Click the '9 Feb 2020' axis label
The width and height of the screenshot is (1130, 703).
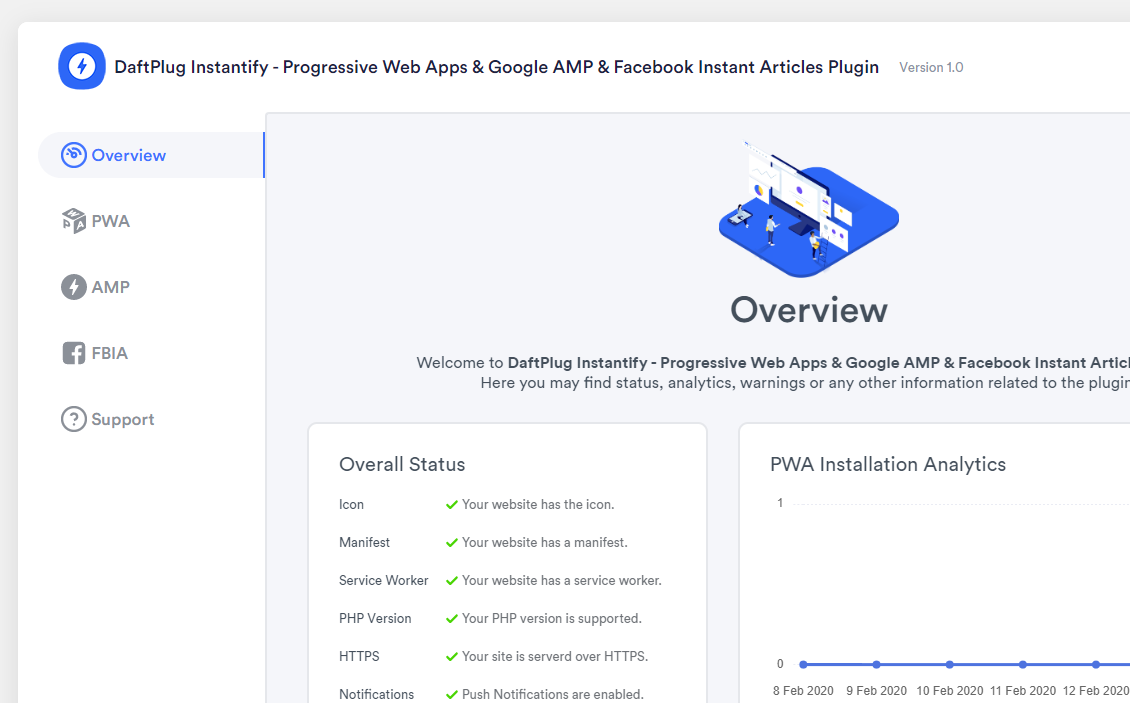pyautogui.click(x=876, y=691)
